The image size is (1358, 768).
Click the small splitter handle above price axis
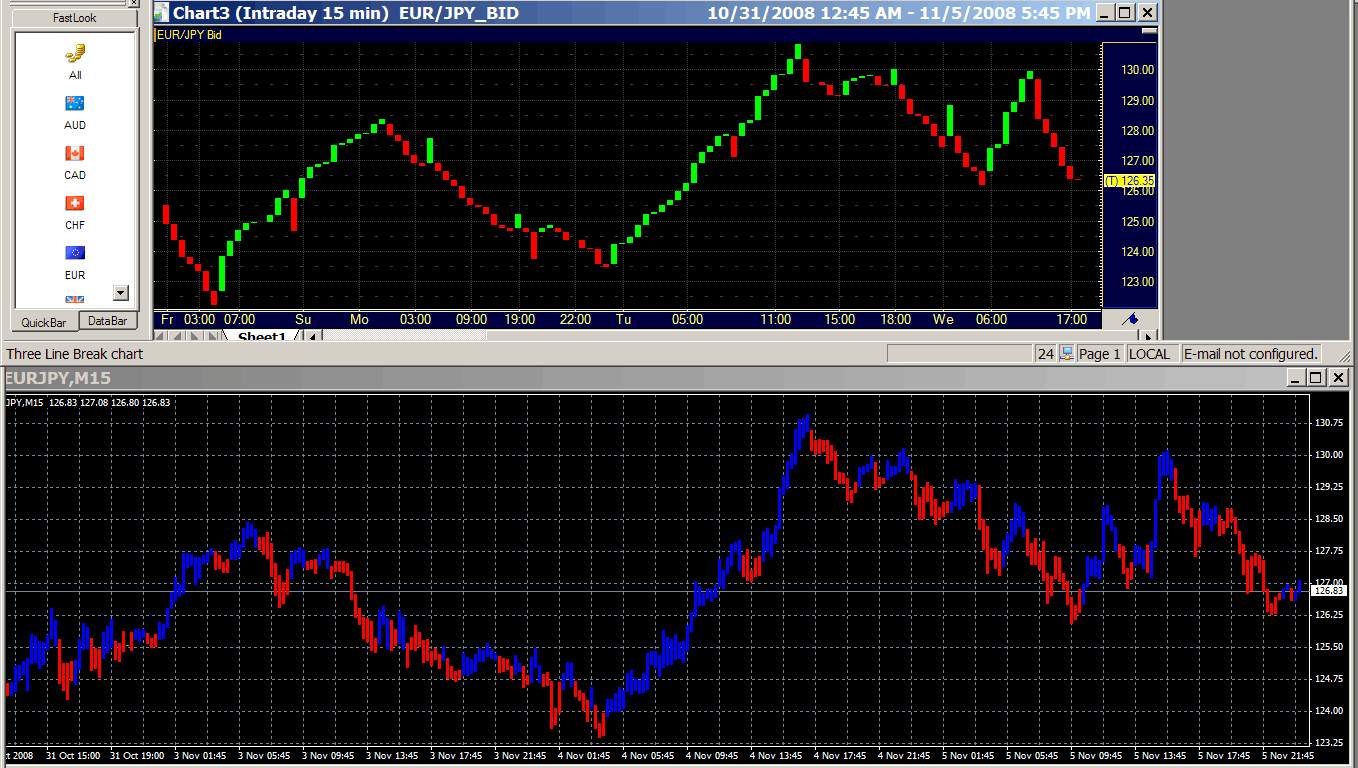tap(1148, 32)
